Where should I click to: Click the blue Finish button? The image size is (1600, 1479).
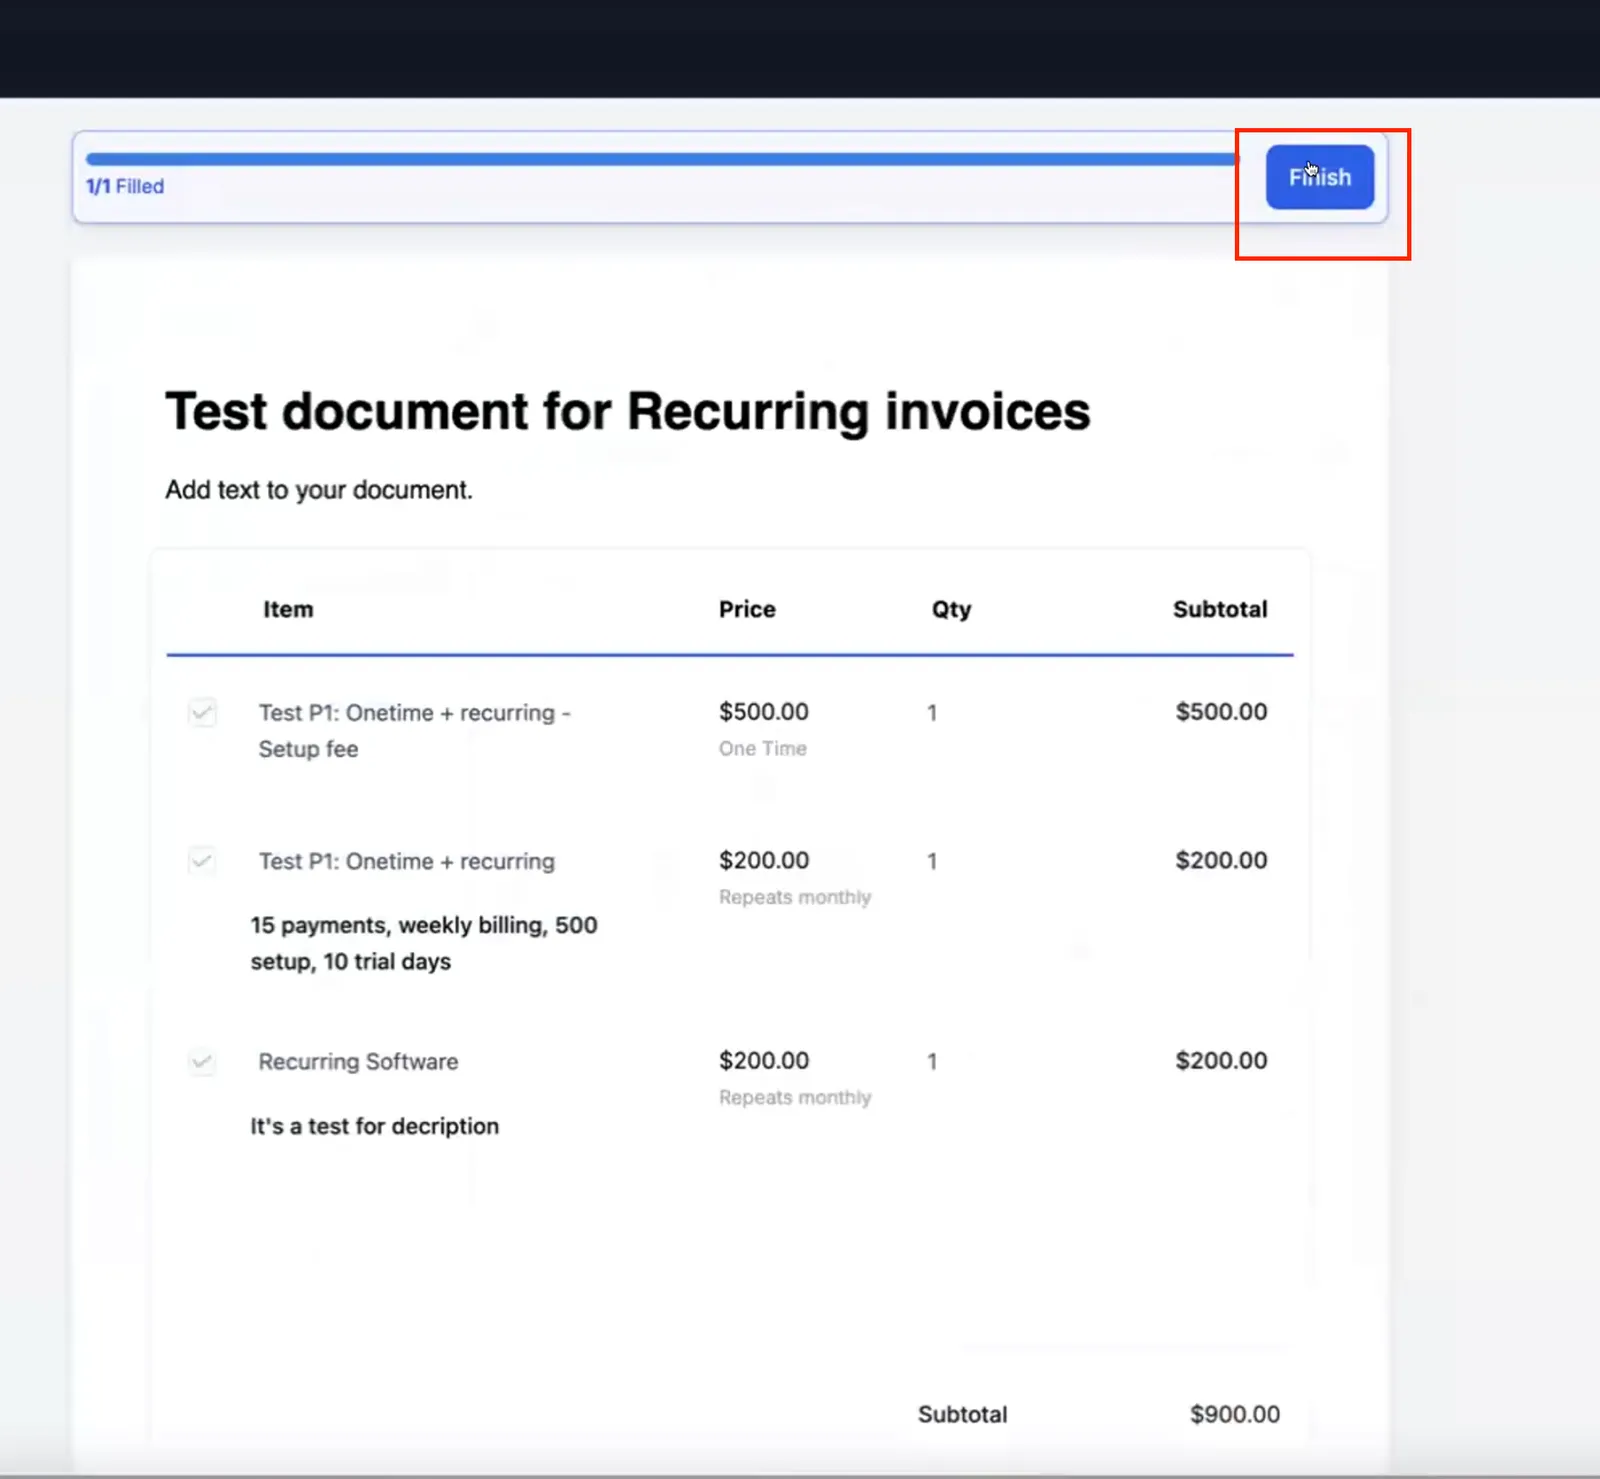[x=1319, y=177]
